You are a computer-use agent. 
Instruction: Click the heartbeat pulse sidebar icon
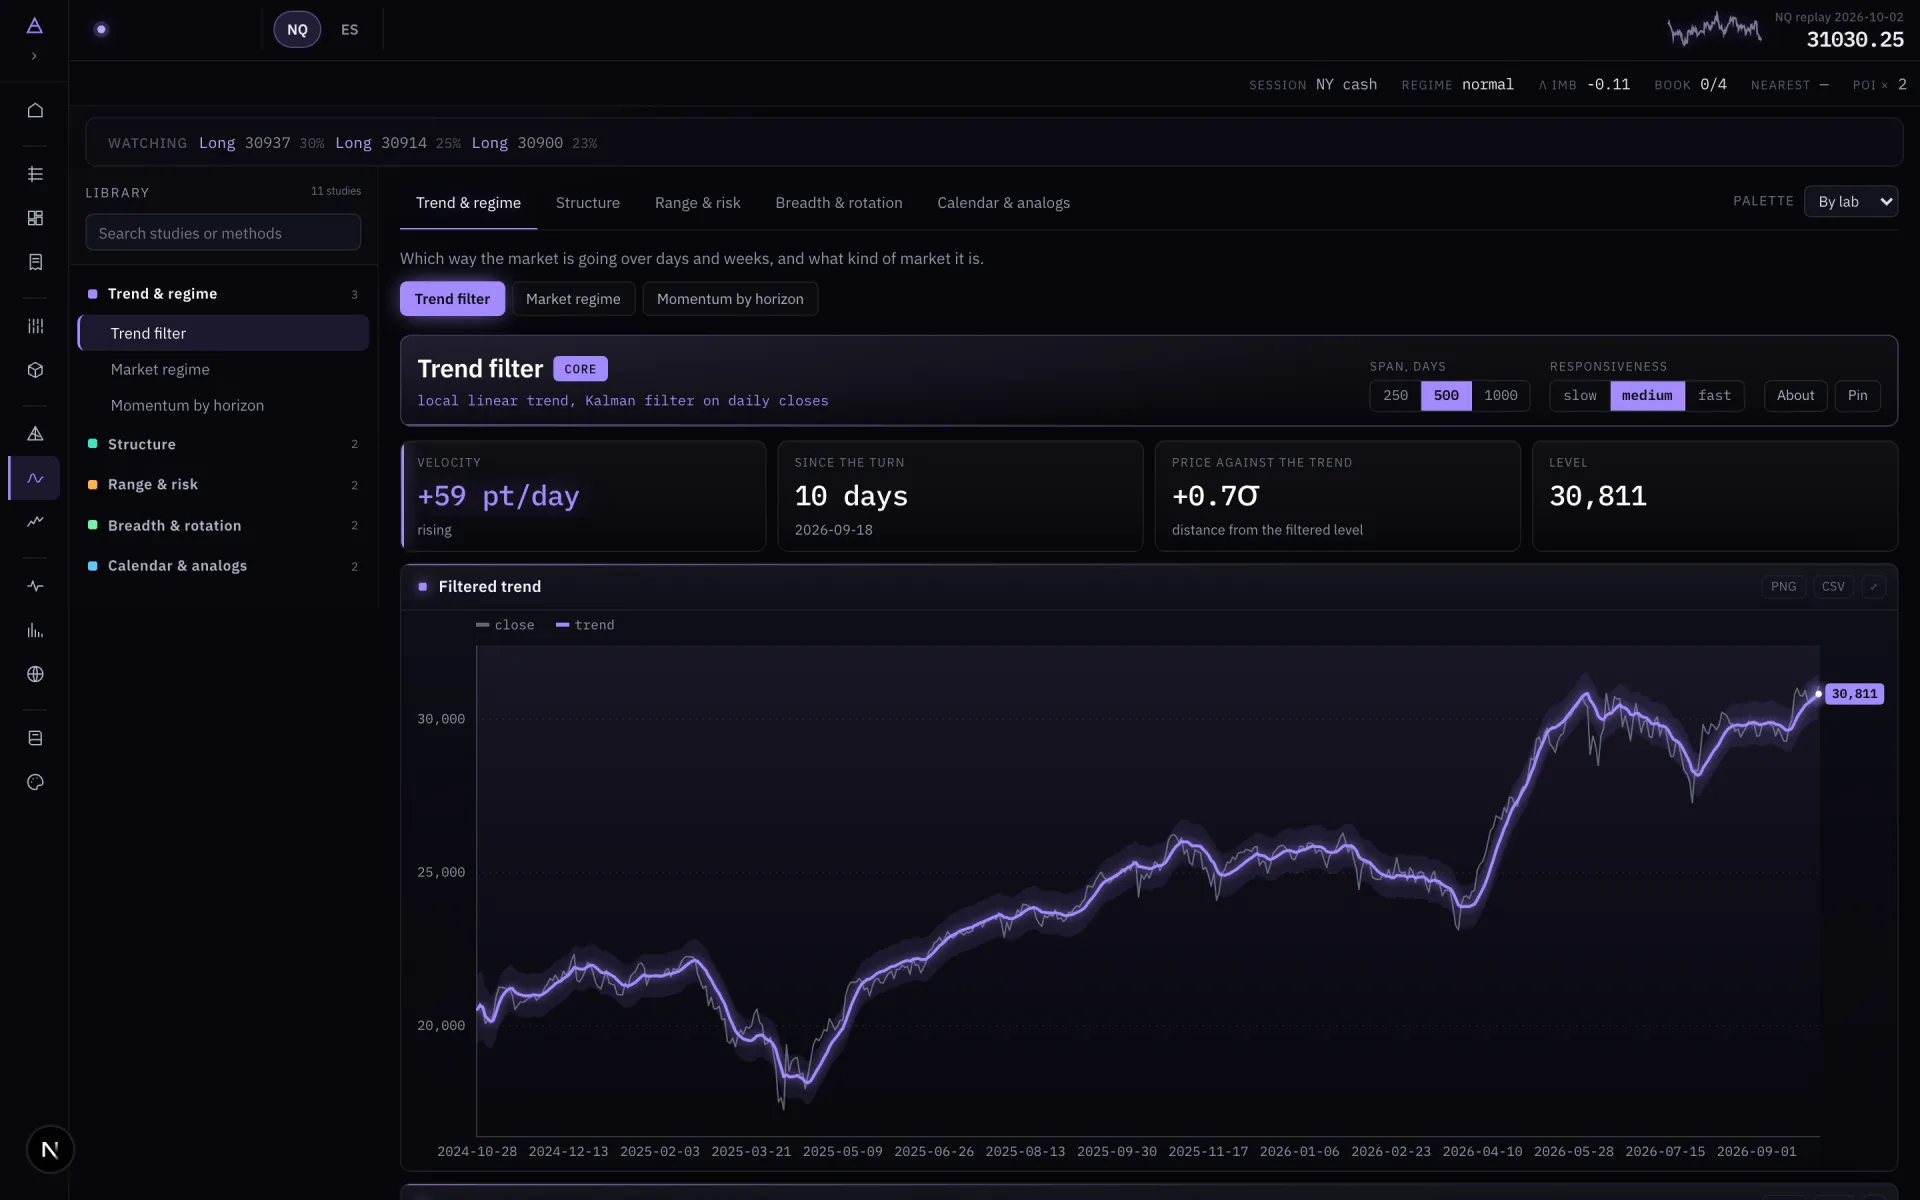point(35,586)
